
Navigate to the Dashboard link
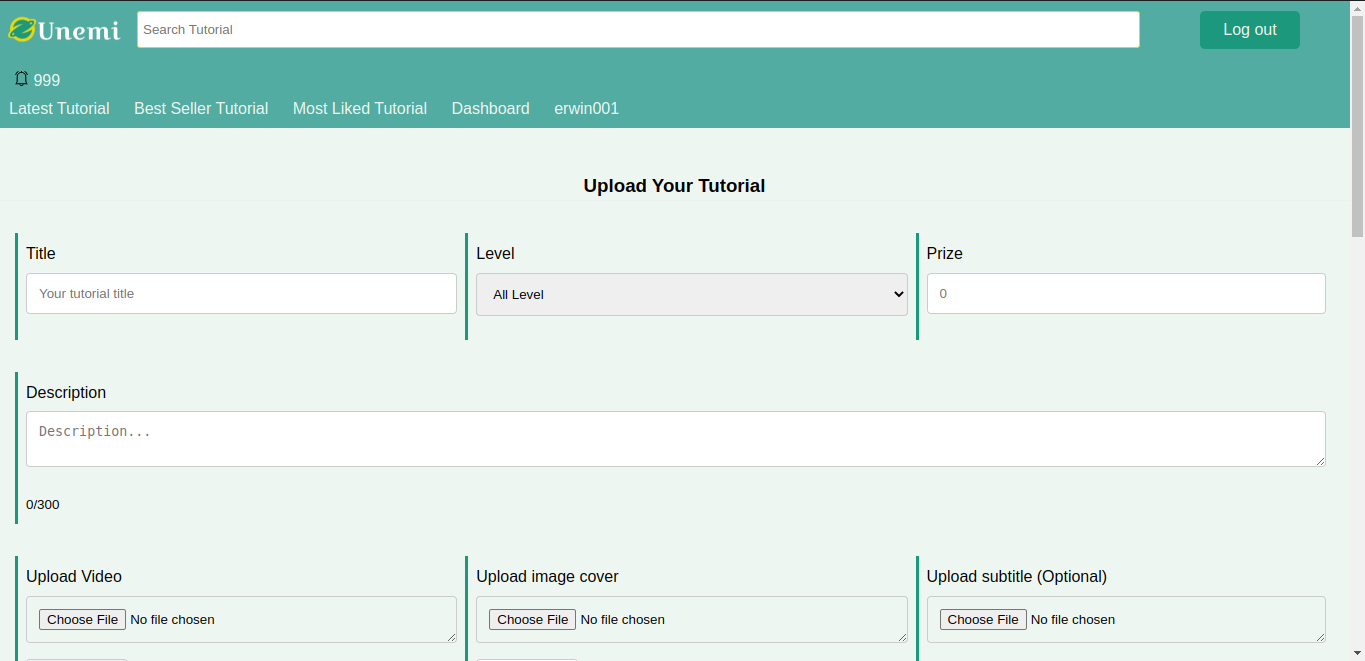(490, 108)
